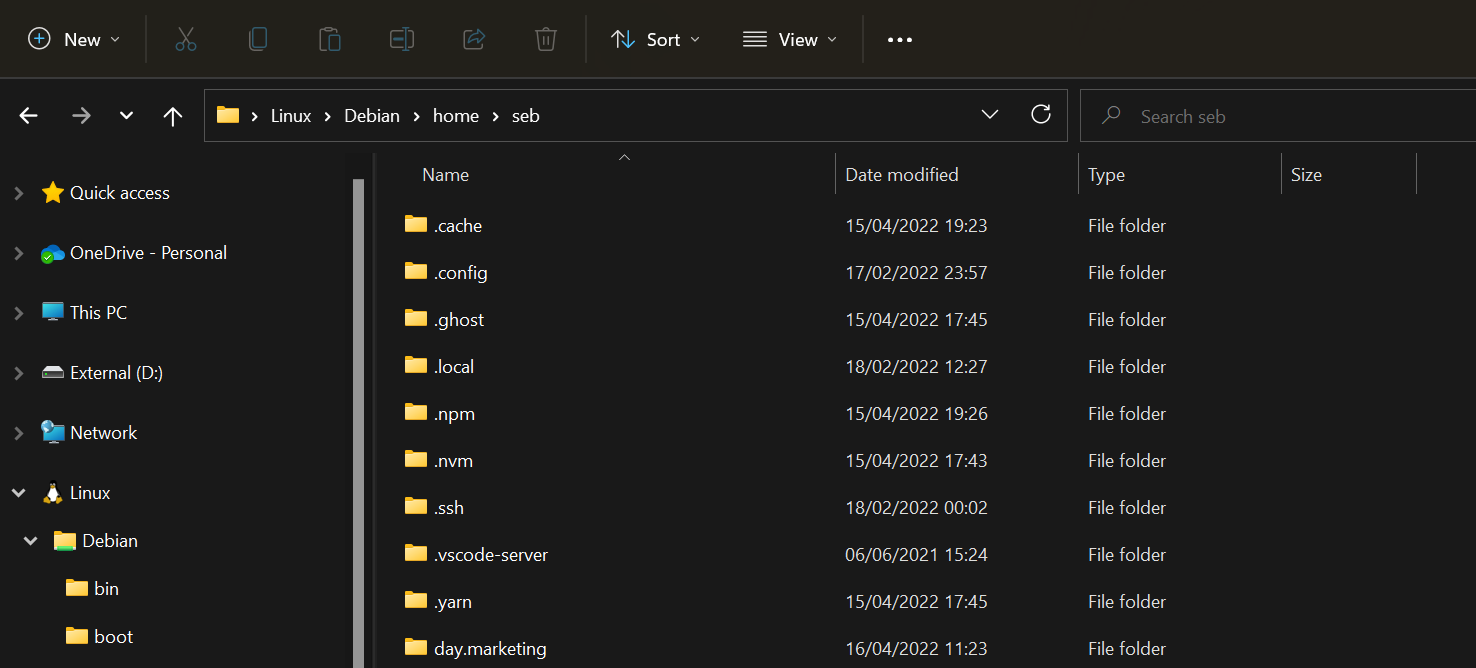Expand the This PC entry in sidebar

coord(18,312)
